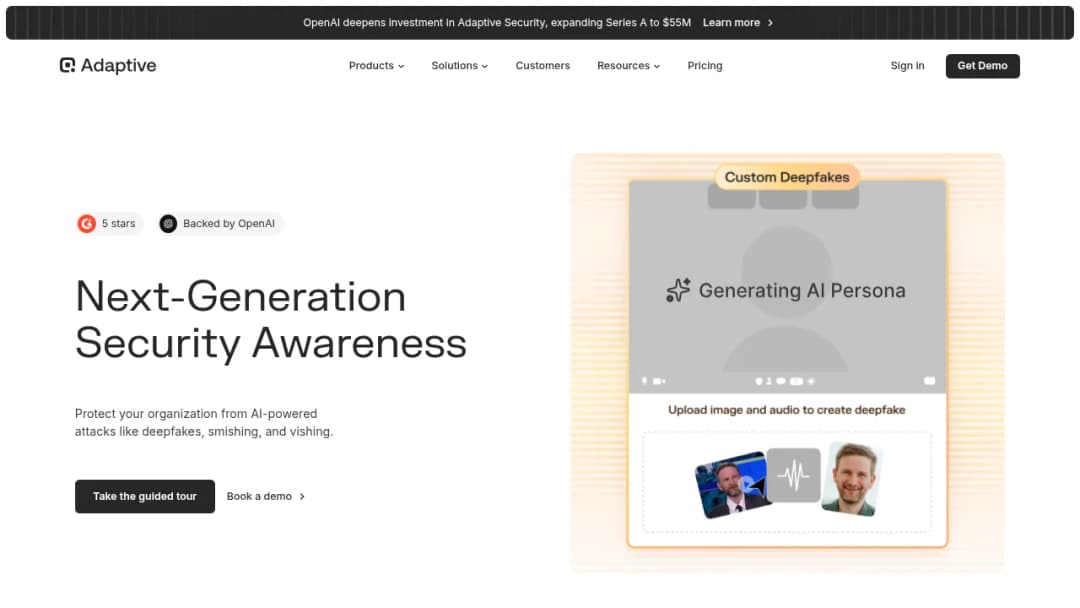The image size is (1080, 608).
Task: Click the 'Backed by OpenAI' badge text
Action: [229, 224]
